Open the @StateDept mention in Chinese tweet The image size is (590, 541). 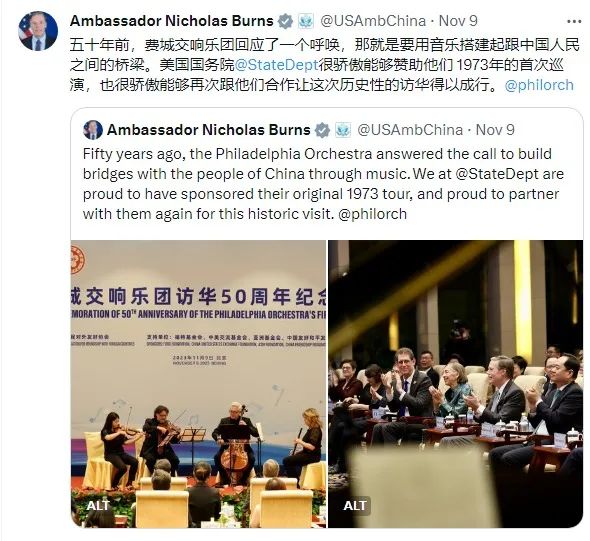(277, 65)
